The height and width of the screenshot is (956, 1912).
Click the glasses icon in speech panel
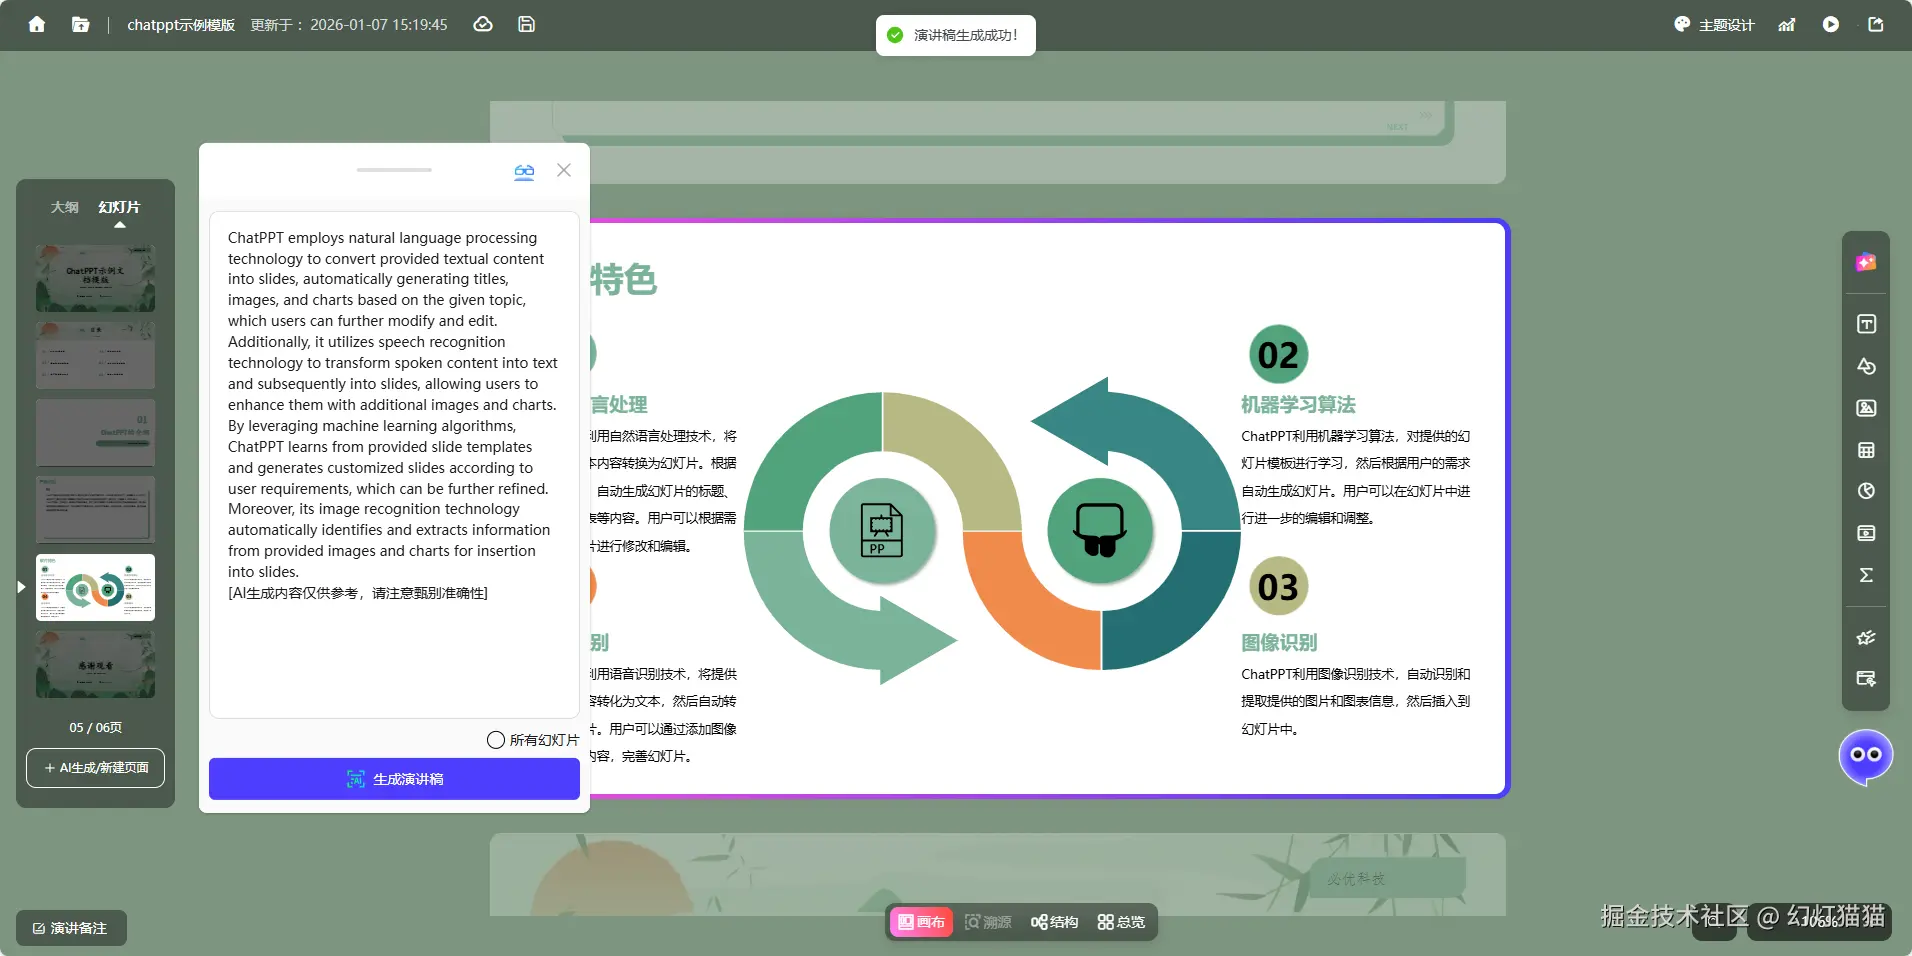pos(524,171)
